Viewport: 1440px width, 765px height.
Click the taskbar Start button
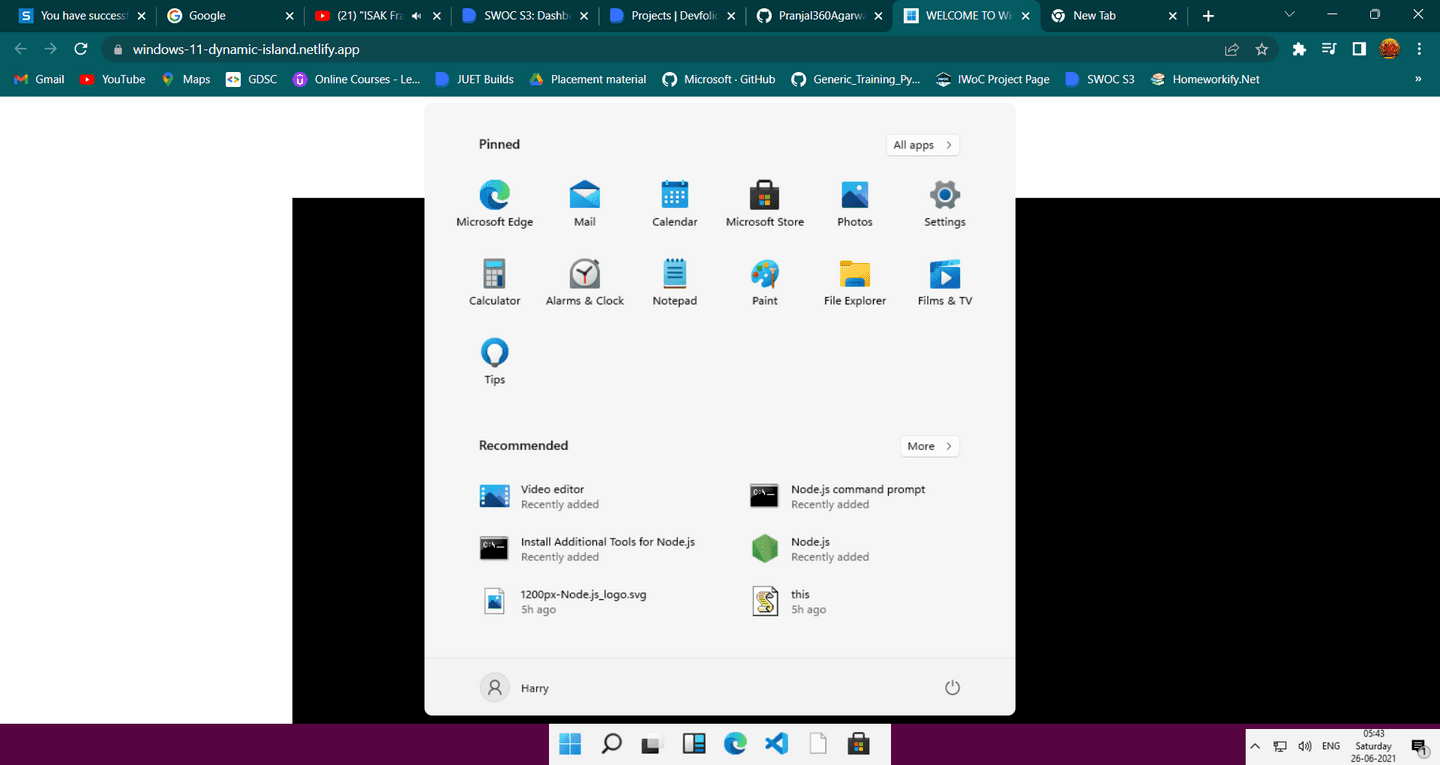[x=570, y=744]
